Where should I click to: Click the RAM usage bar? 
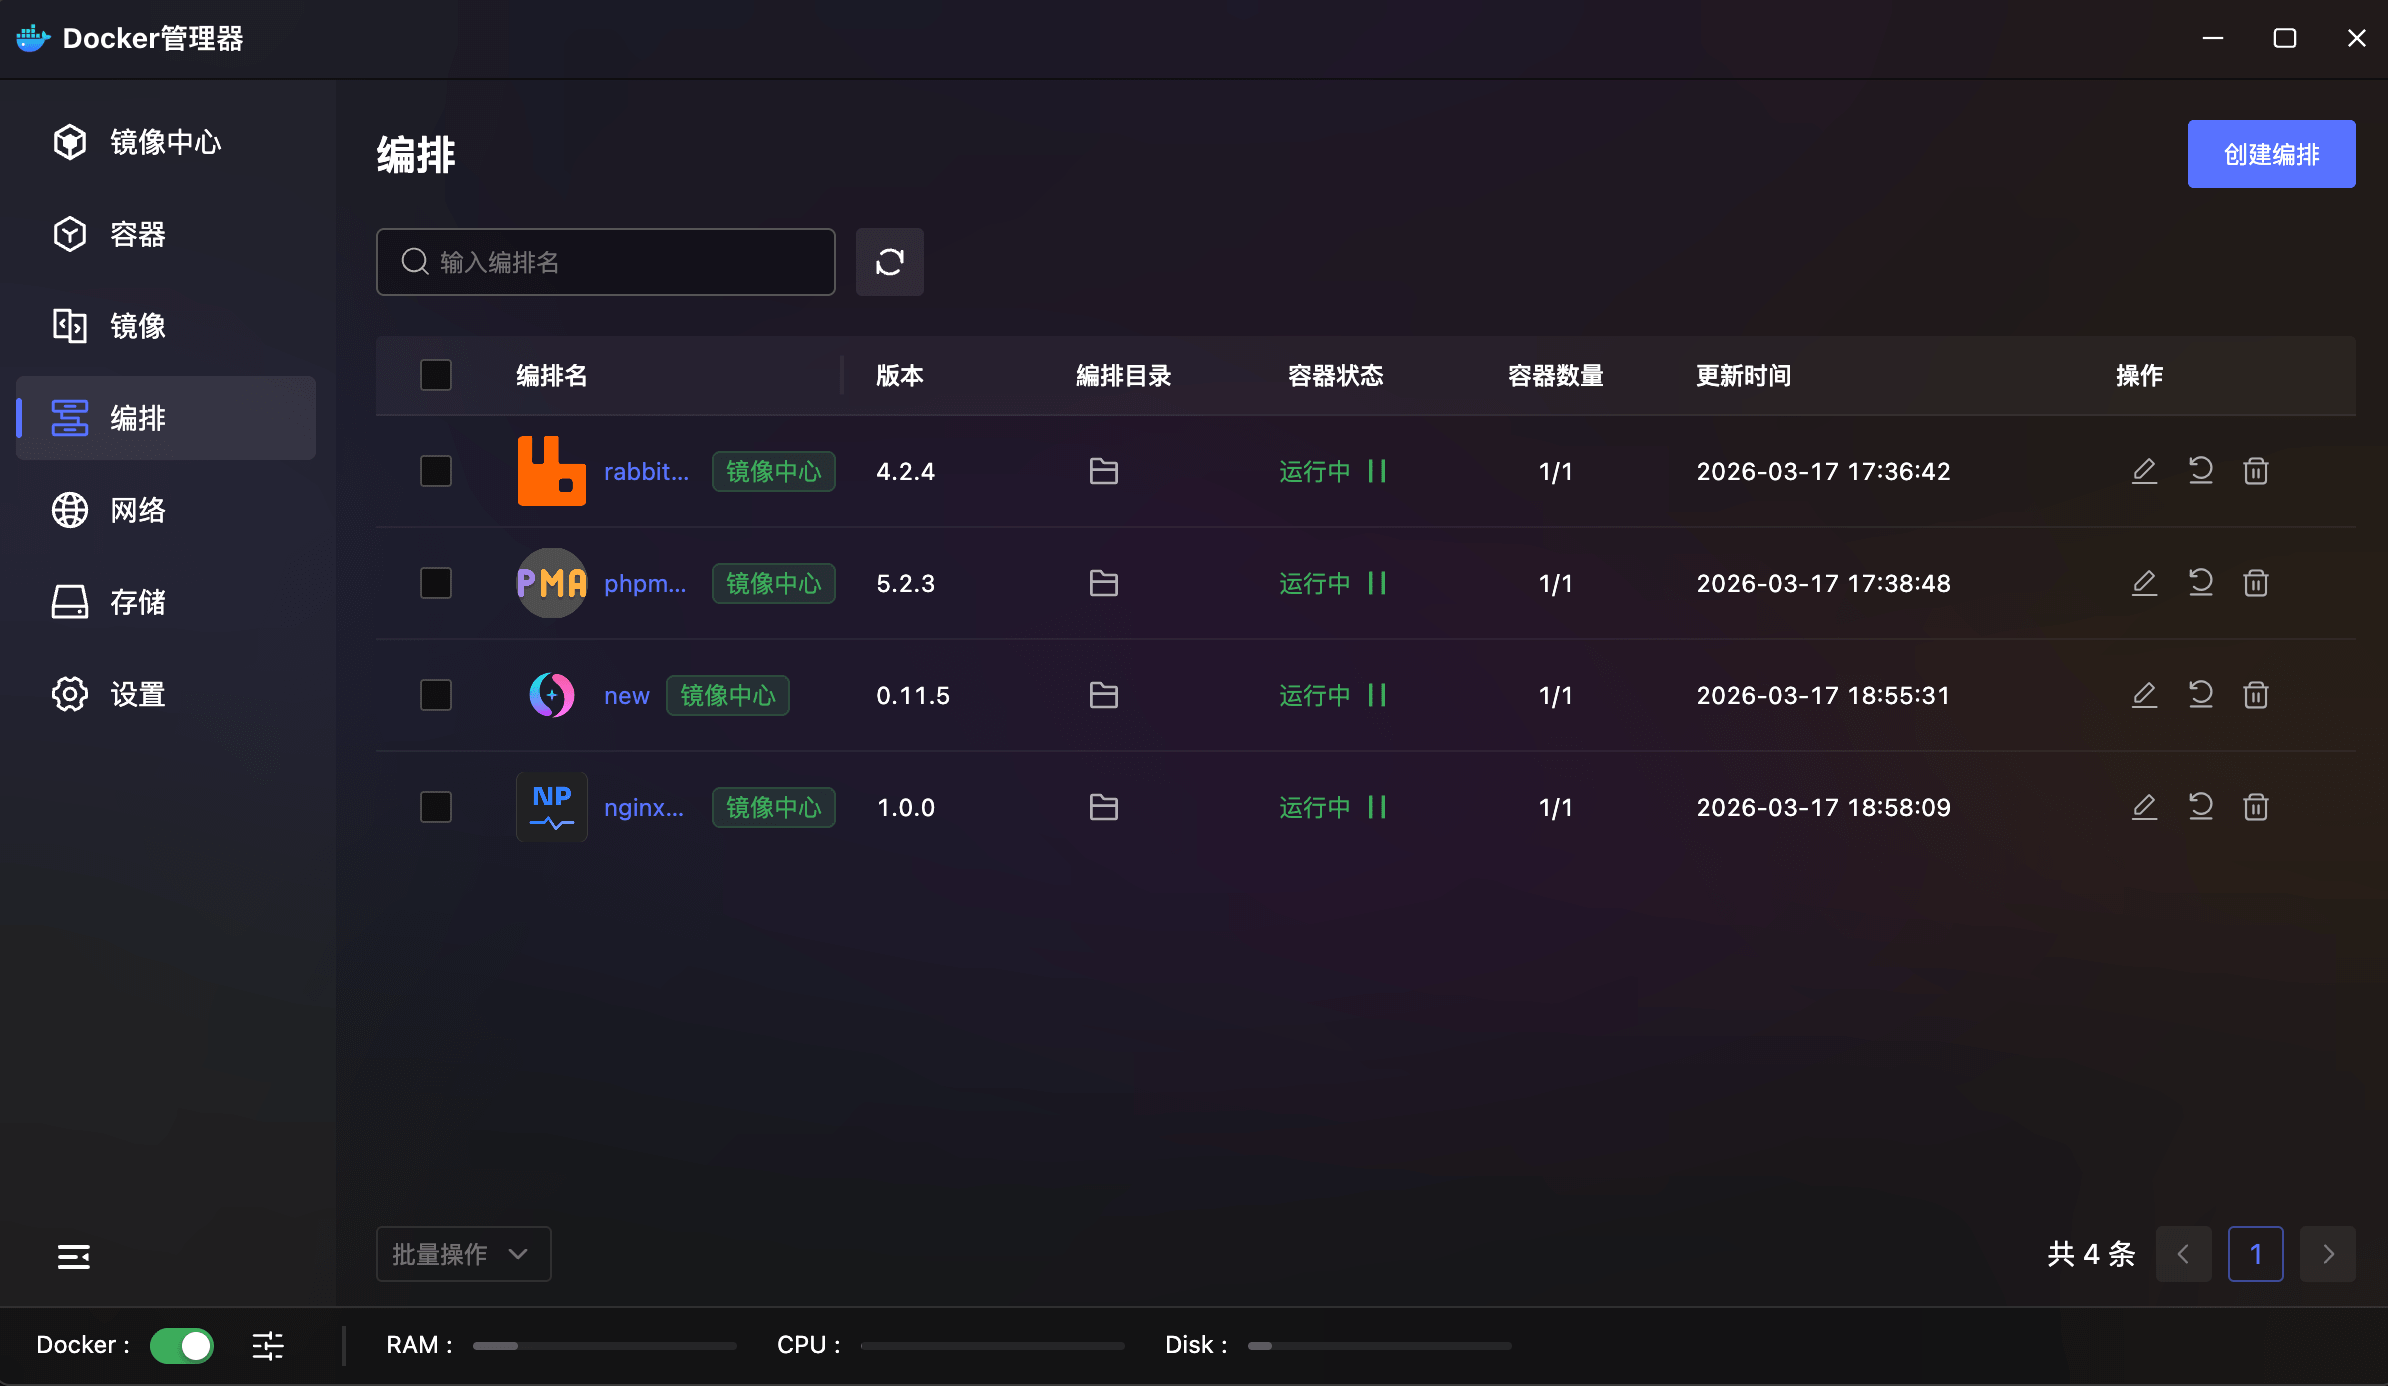tap(604, 1346)
